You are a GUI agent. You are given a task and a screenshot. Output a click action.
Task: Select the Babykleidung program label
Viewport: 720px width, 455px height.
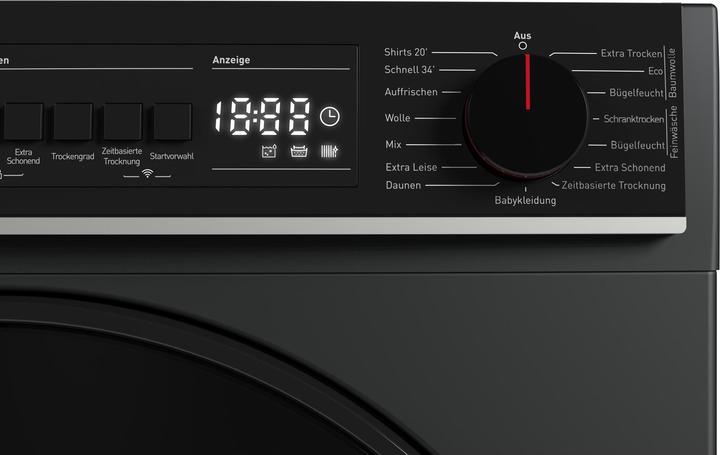[x=525, y=201]
